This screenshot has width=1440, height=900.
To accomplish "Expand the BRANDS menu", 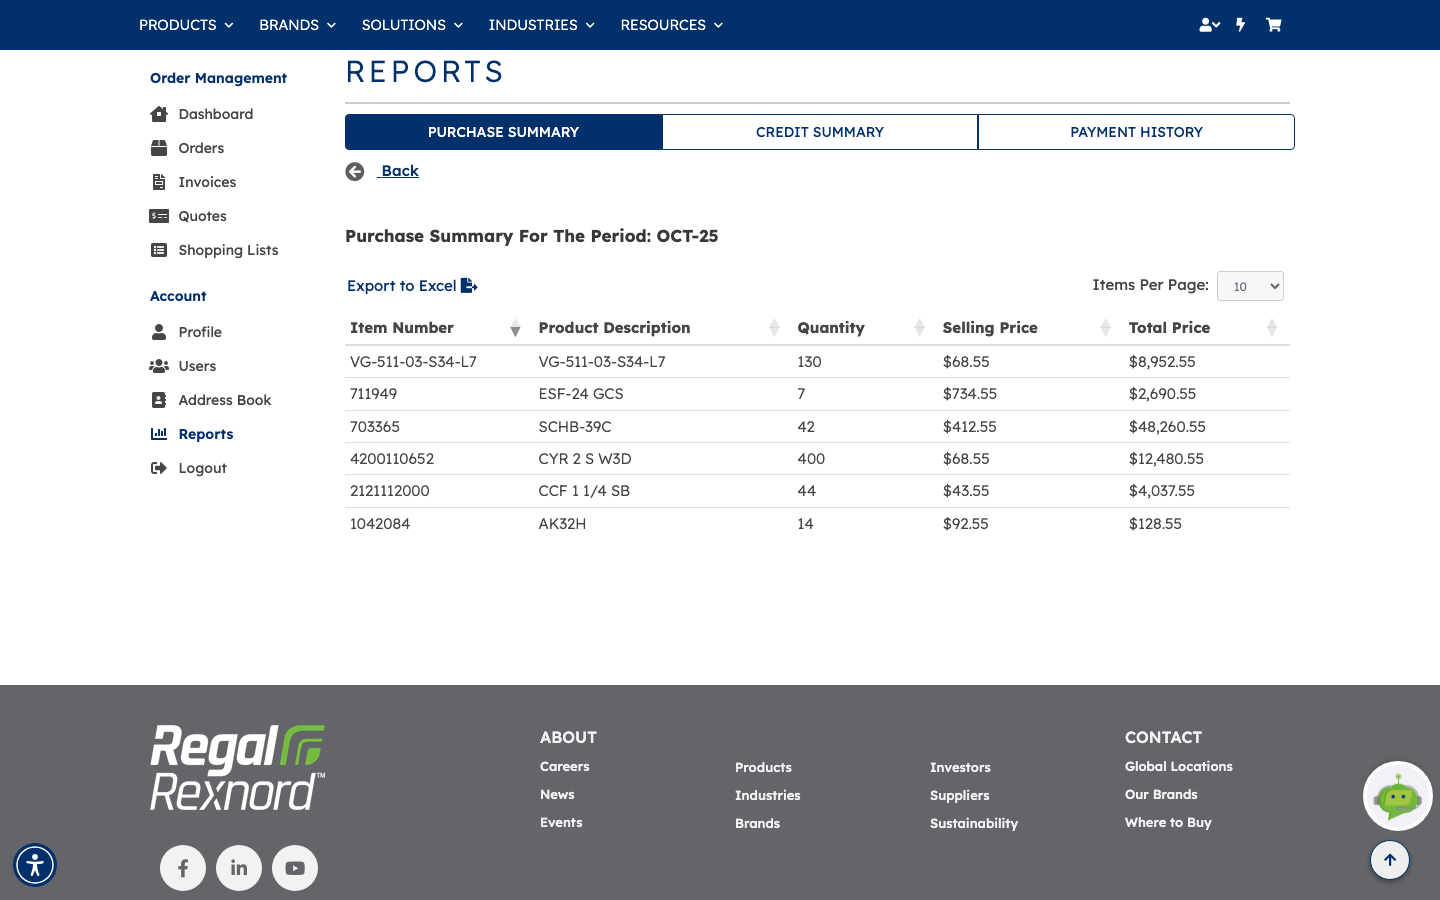I will pyautogui.click(x=297, y=25).
